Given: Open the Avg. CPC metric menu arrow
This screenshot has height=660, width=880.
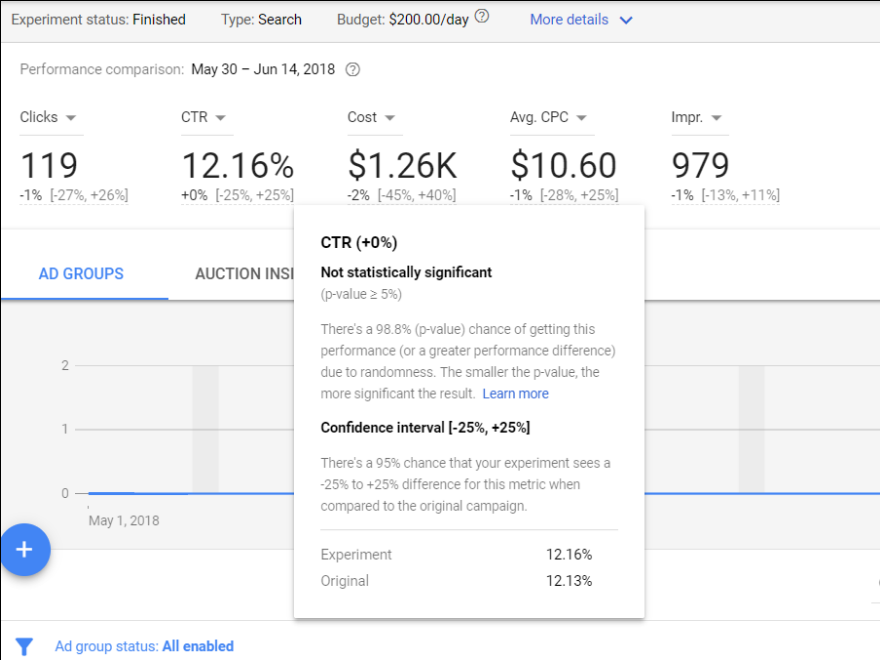Looking at the screenshot, I should (x=581, y=117).
